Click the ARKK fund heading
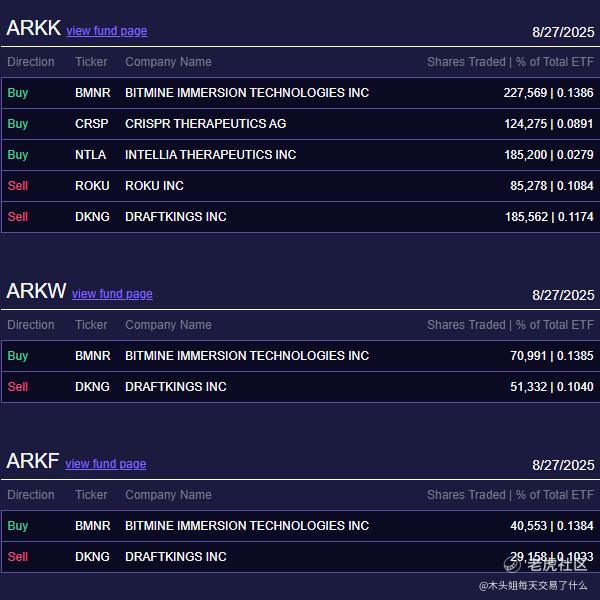 [x=34, y=28]
